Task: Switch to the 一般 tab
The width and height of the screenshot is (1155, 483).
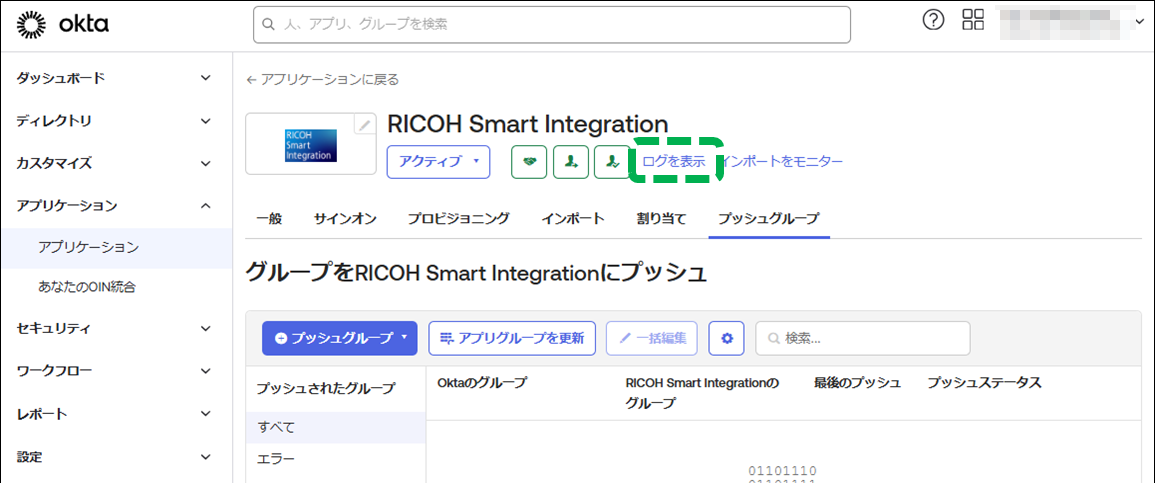Action: (x=270, y=218)
